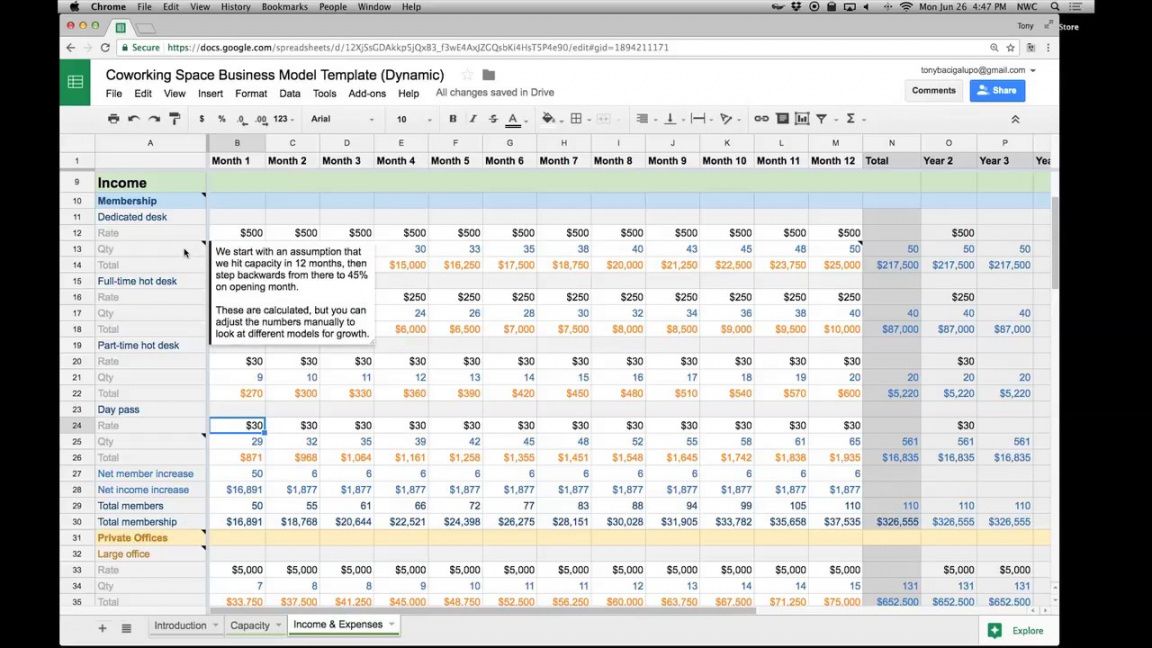Click the add sheet plus icon
Viewport: 1152px width, 648px height.
[102, 628]
